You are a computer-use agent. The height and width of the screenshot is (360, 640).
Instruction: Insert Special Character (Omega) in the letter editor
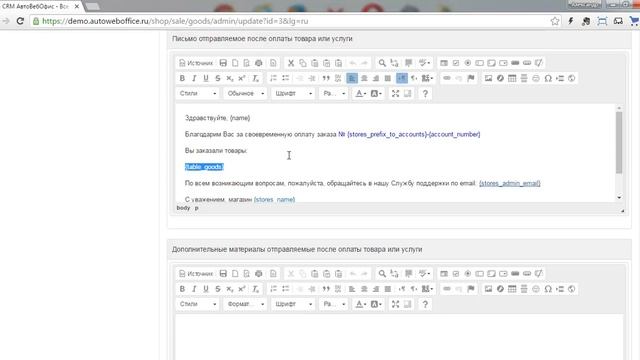tap(548, 78)
